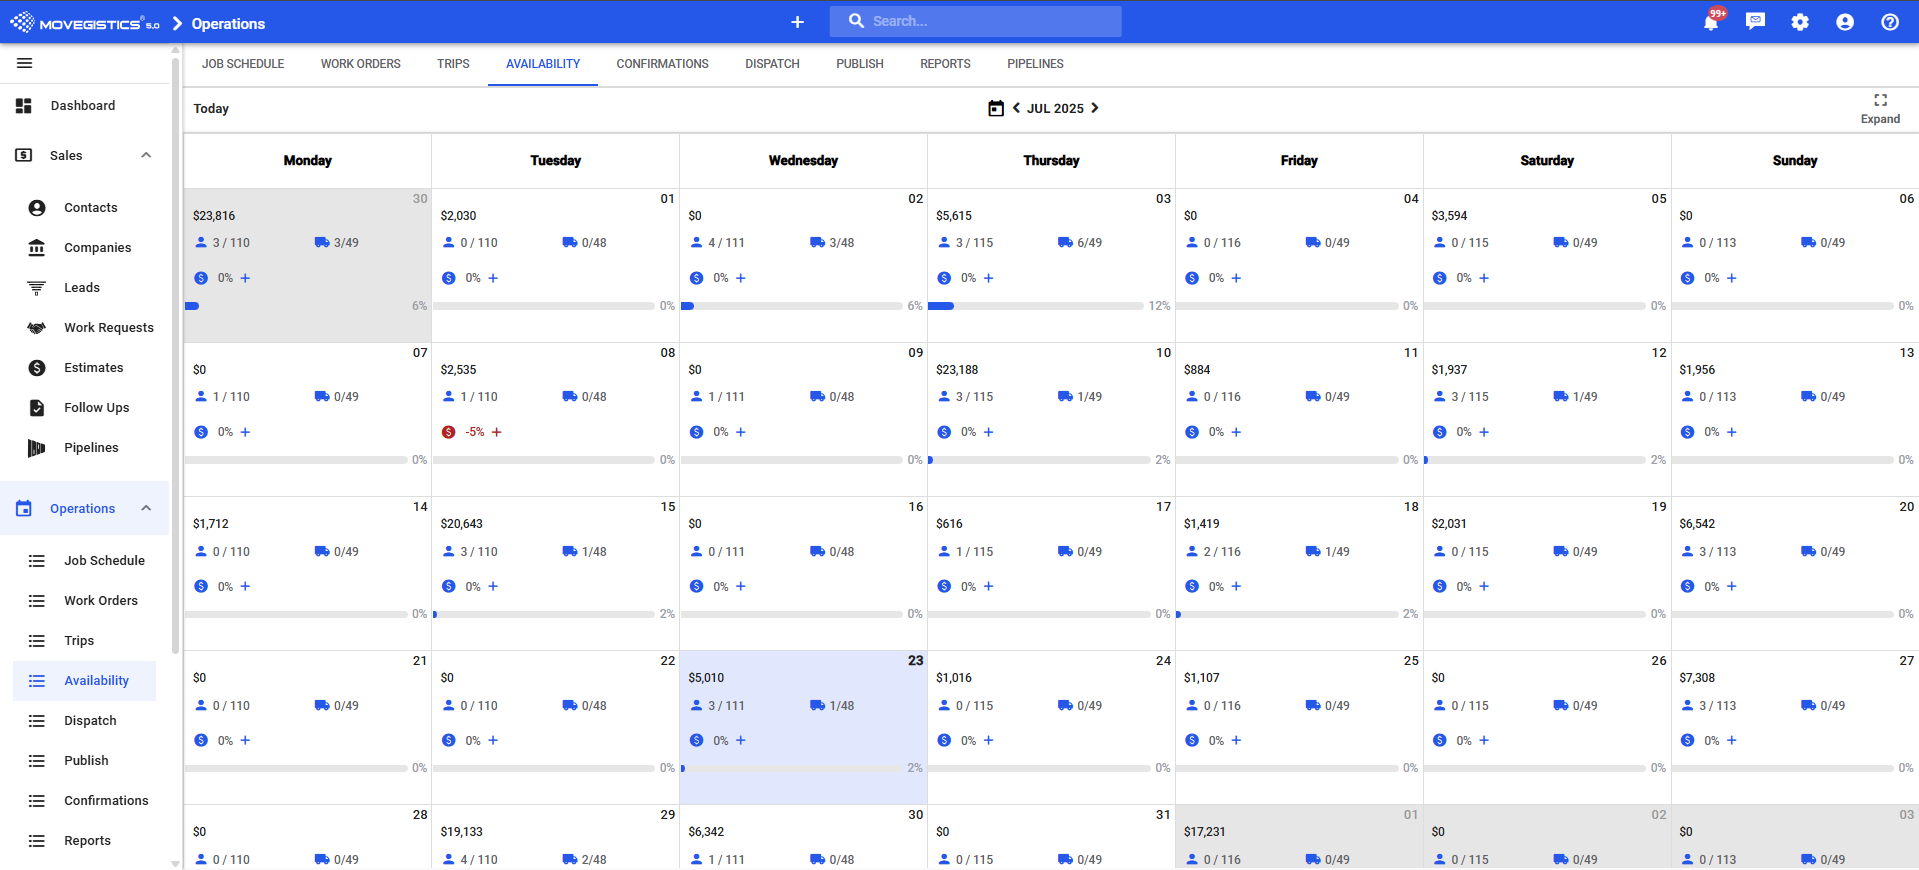1919x870 pixels.
Task: Click the help question mark icon
Action: coord(1890,22)
